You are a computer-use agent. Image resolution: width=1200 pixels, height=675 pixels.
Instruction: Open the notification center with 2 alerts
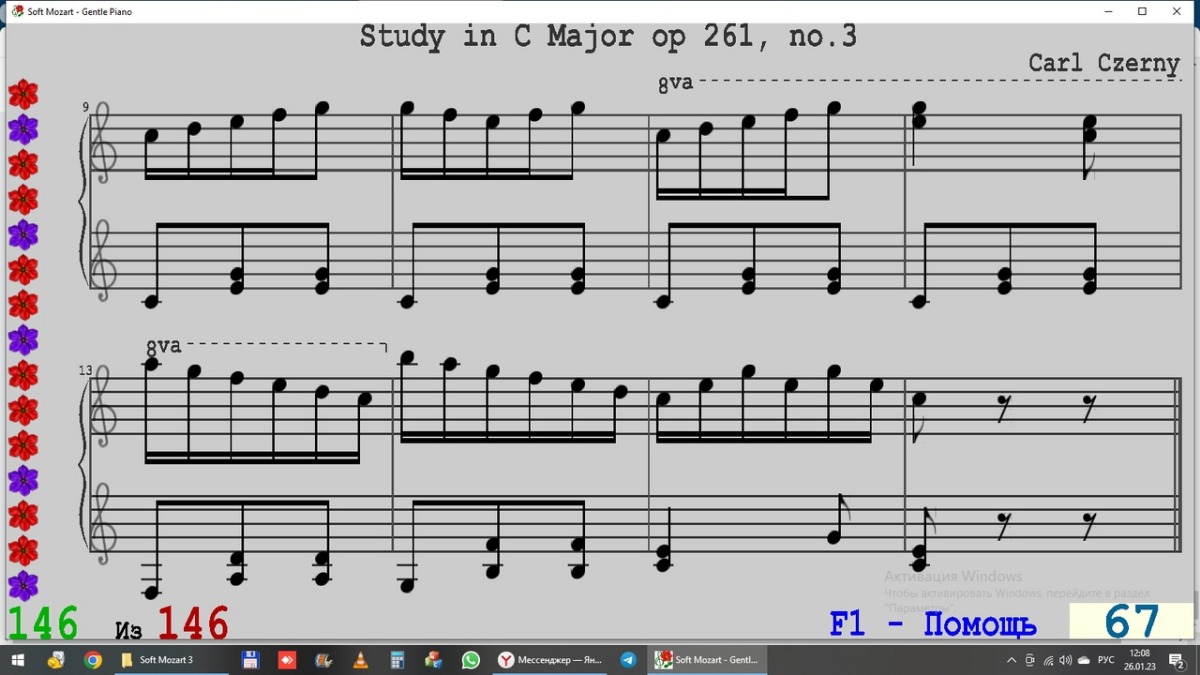click(x=1178, y=660)
